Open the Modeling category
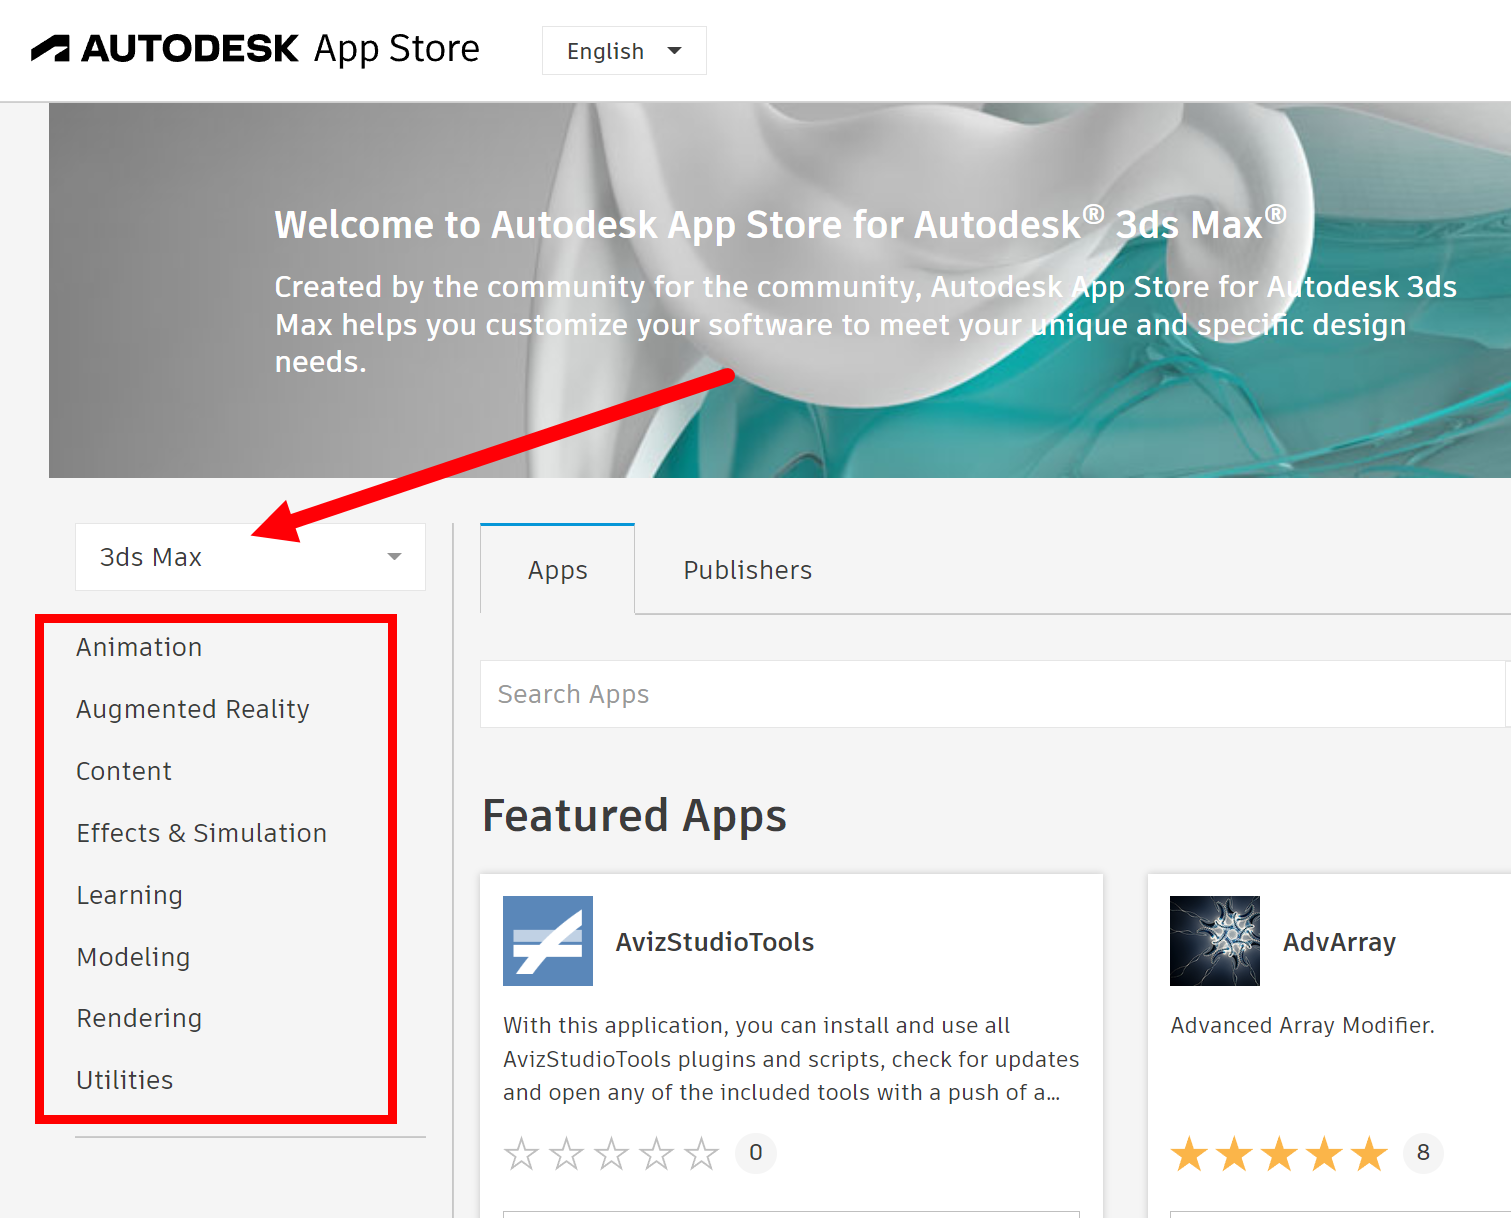This screenshot has height=1218, width=1511. [x=133, y=957]
